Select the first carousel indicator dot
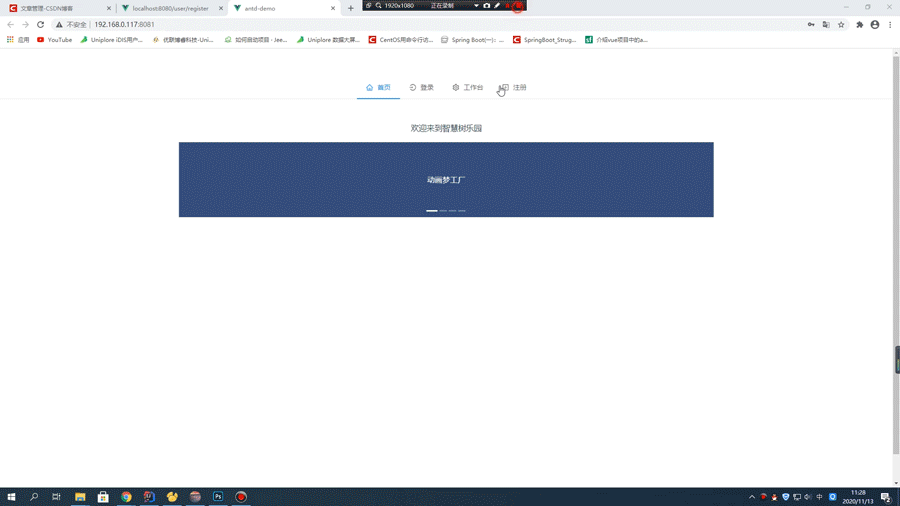This screenshot has height=506, width=900. pos(432,211)
